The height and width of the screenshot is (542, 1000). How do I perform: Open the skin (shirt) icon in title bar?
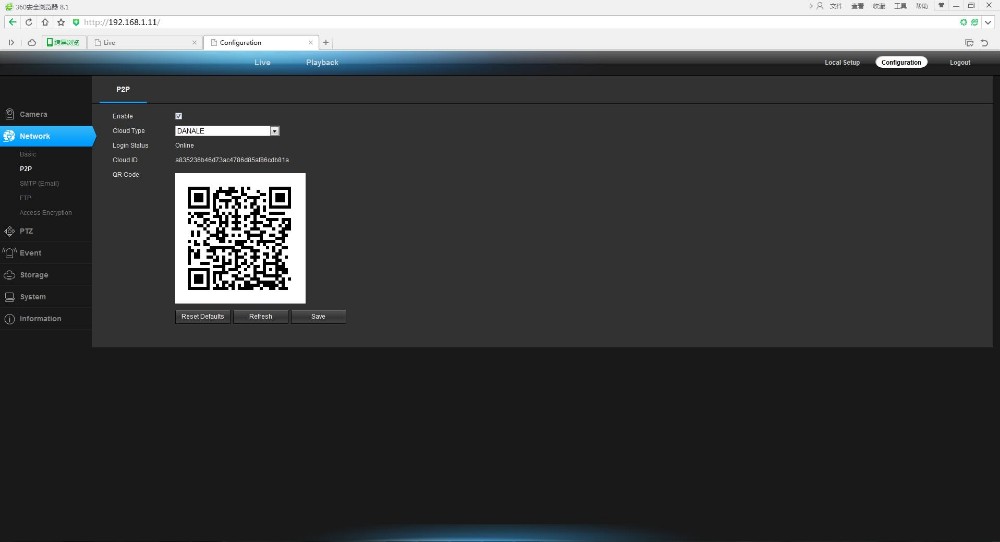click(x=941, y=6)
